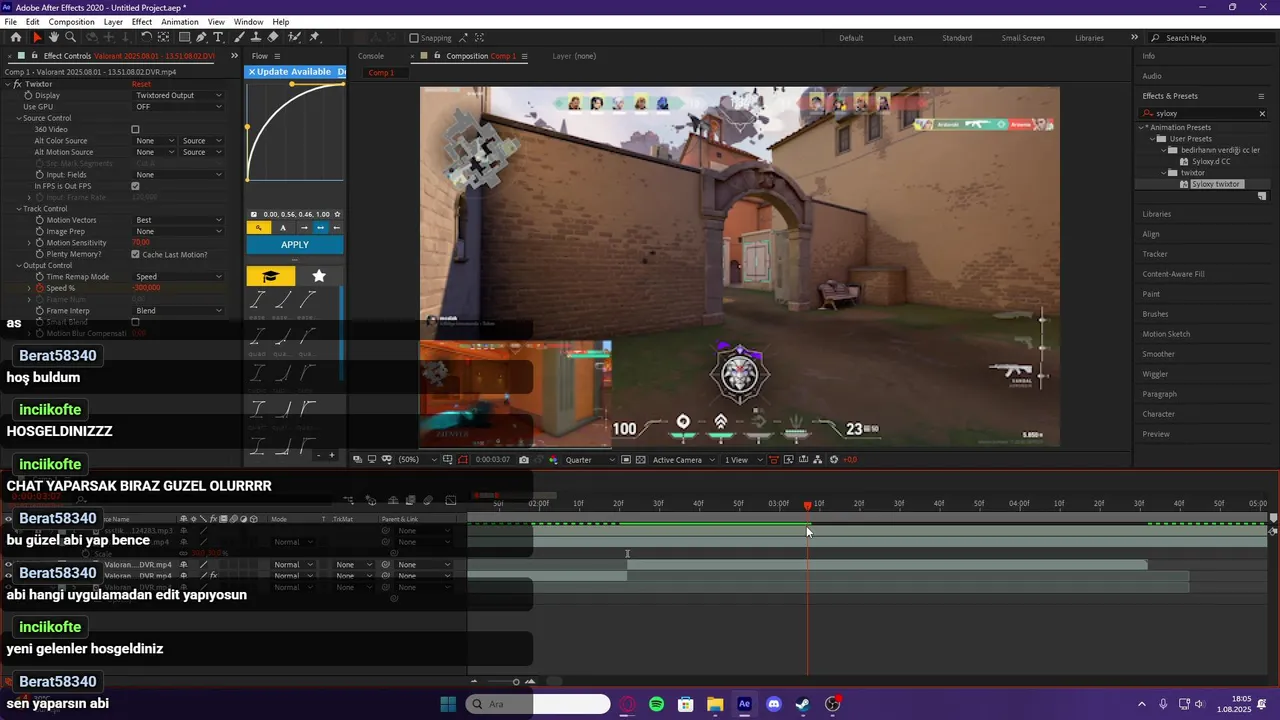Select the Hand tool
The image size is (1280, 720).
pos(54,37)
